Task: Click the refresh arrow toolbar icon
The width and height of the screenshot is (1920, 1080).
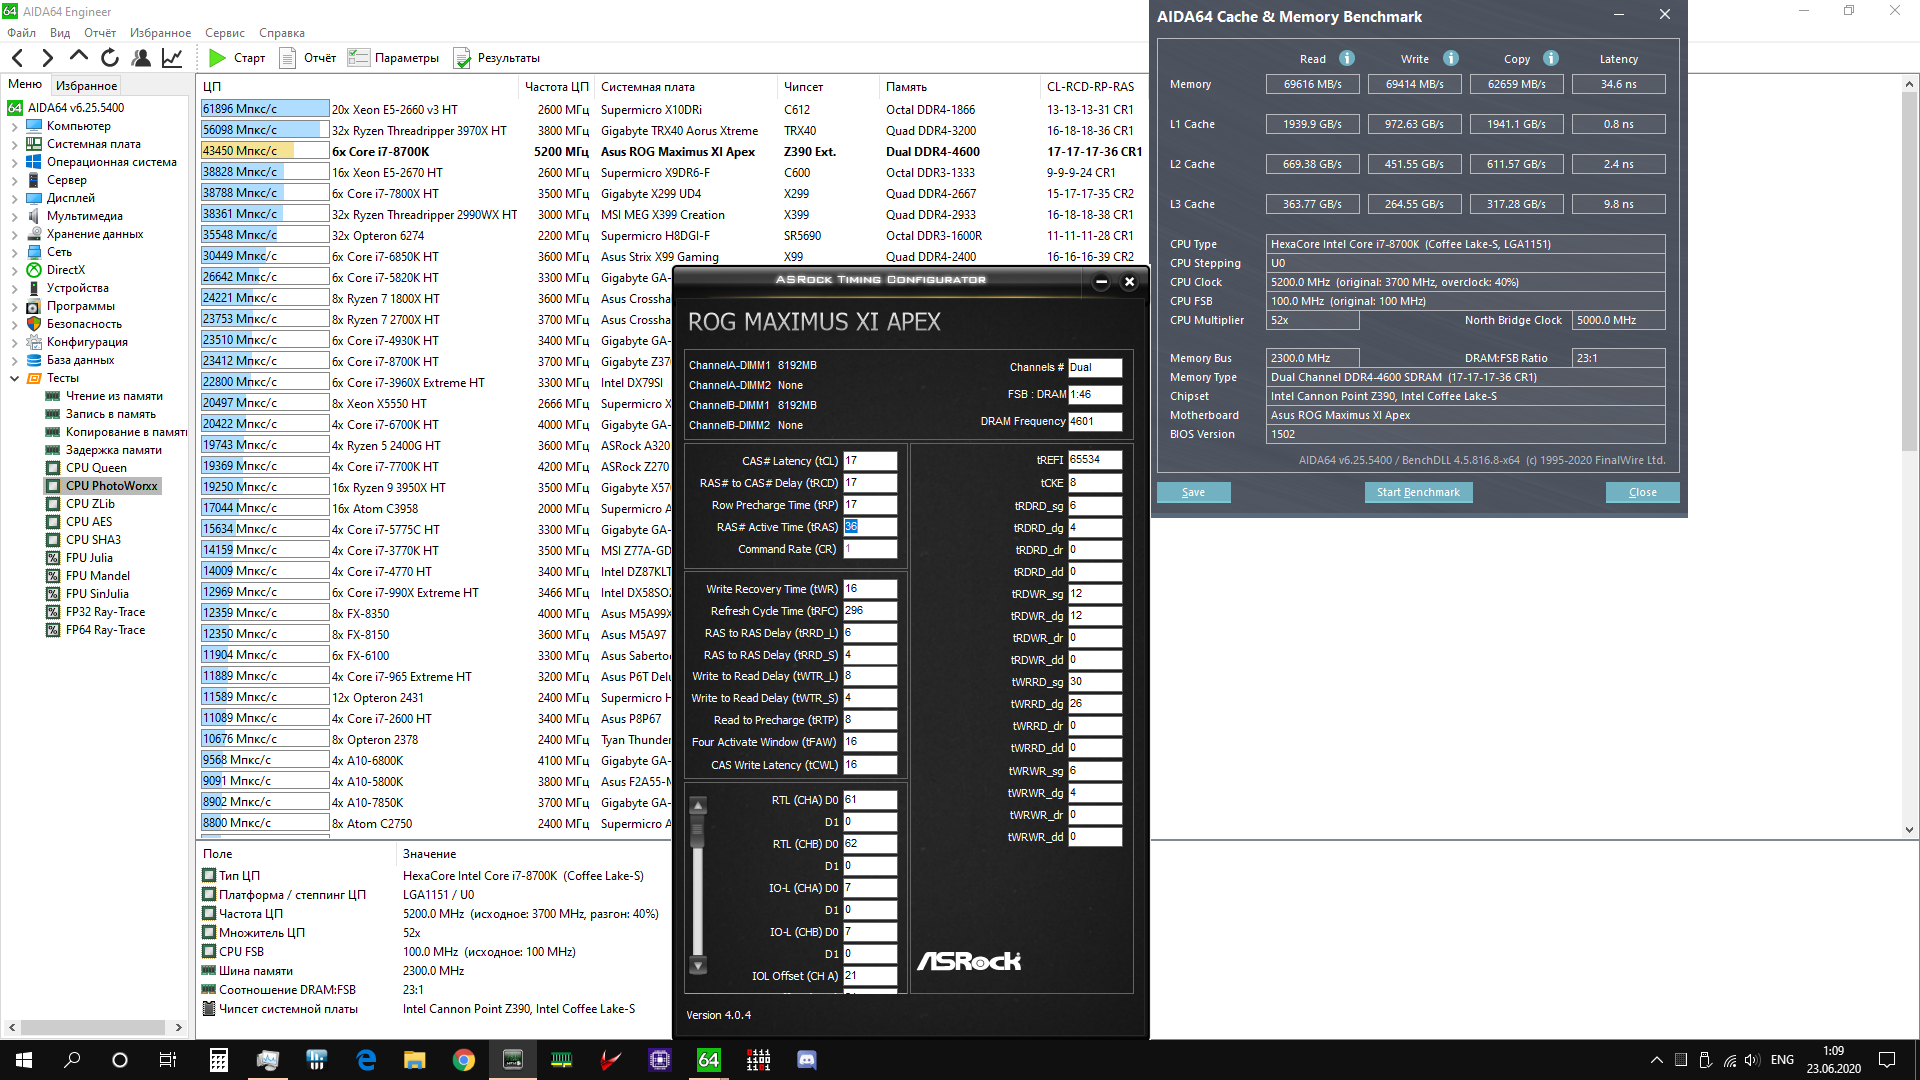Action: coord(110,58)
